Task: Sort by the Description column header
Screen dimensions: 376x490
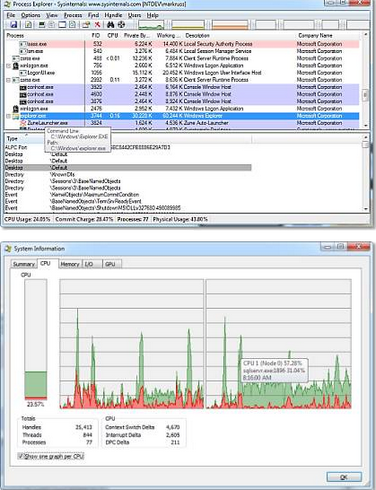Action: [239, 35]
